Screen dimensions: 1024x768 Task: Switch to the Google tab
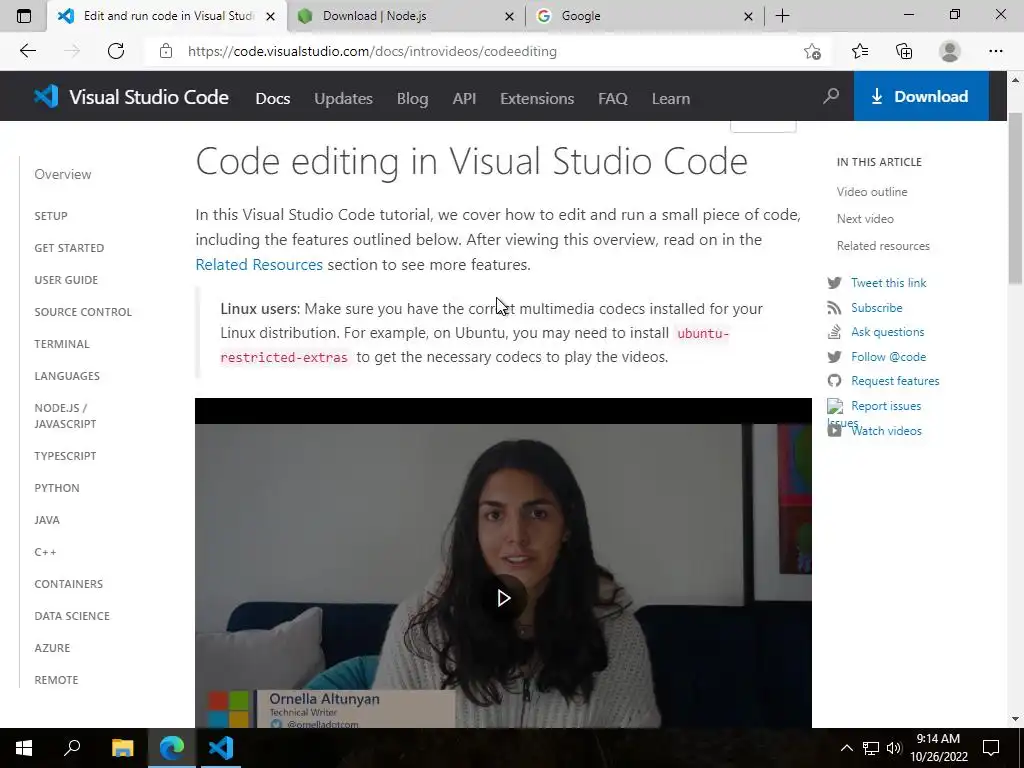[x=645, y=16]
